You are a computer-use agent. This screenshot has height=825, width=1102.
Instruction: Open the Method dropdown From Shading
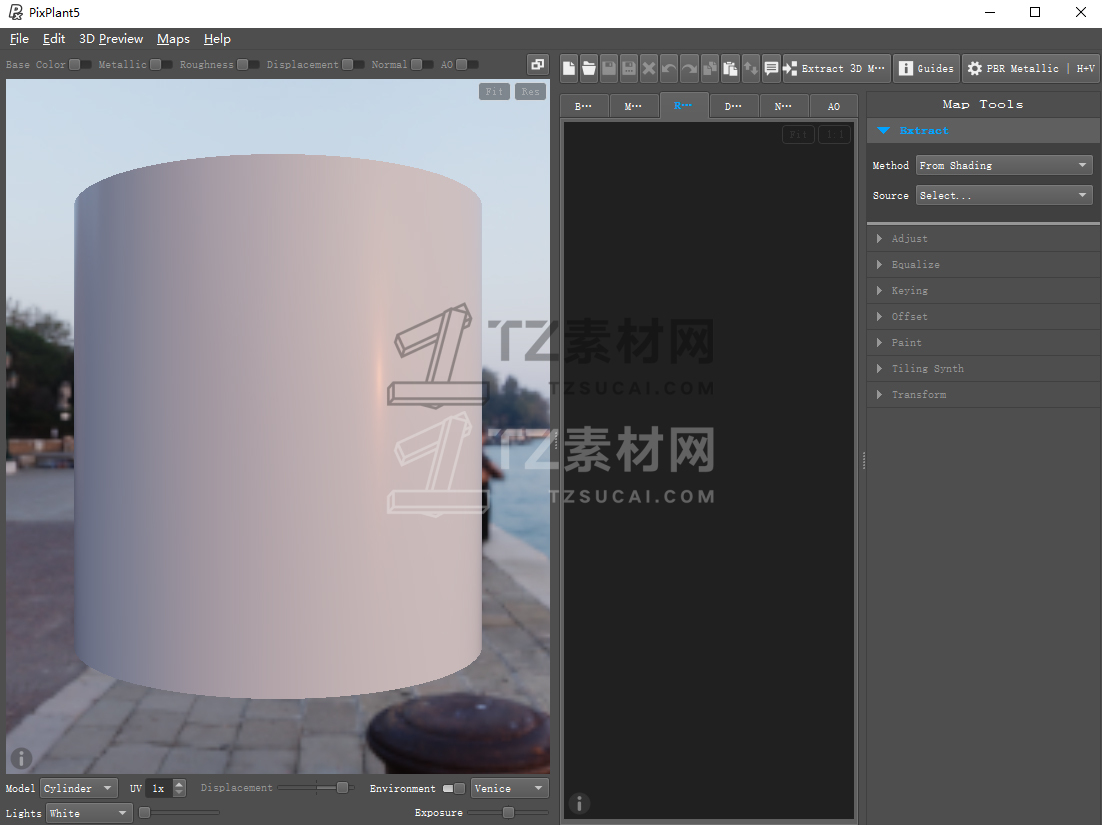(x=1004, y=166)
